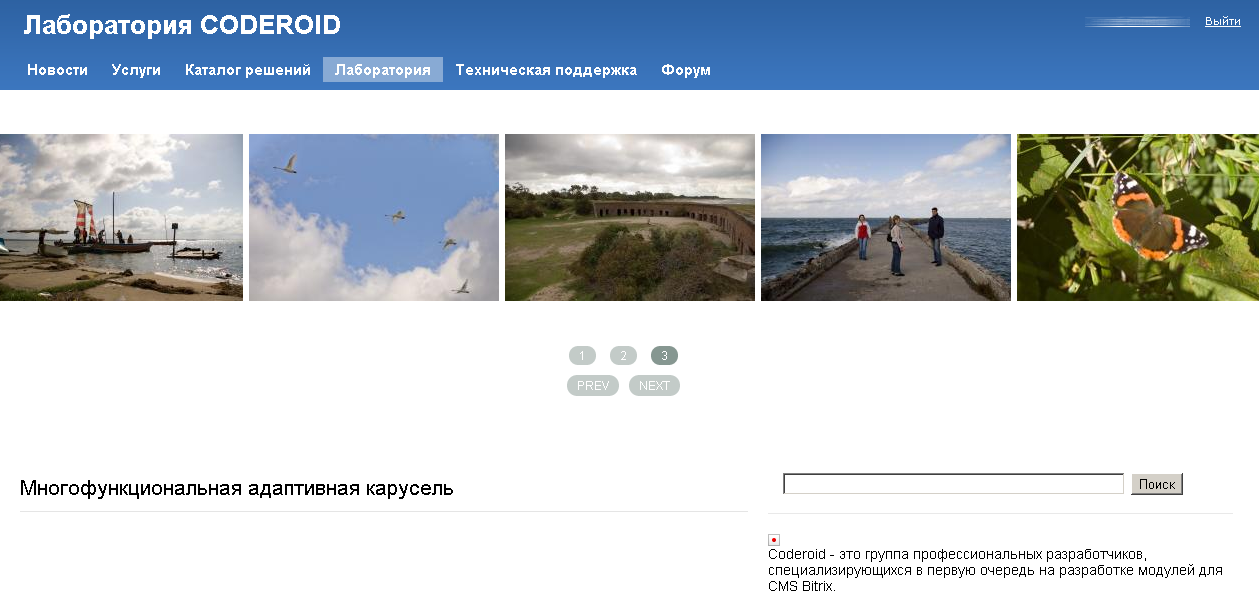Viewport: 1259px width, 594px height.
Task: Select the old brick fort photo
Action: 629,217
